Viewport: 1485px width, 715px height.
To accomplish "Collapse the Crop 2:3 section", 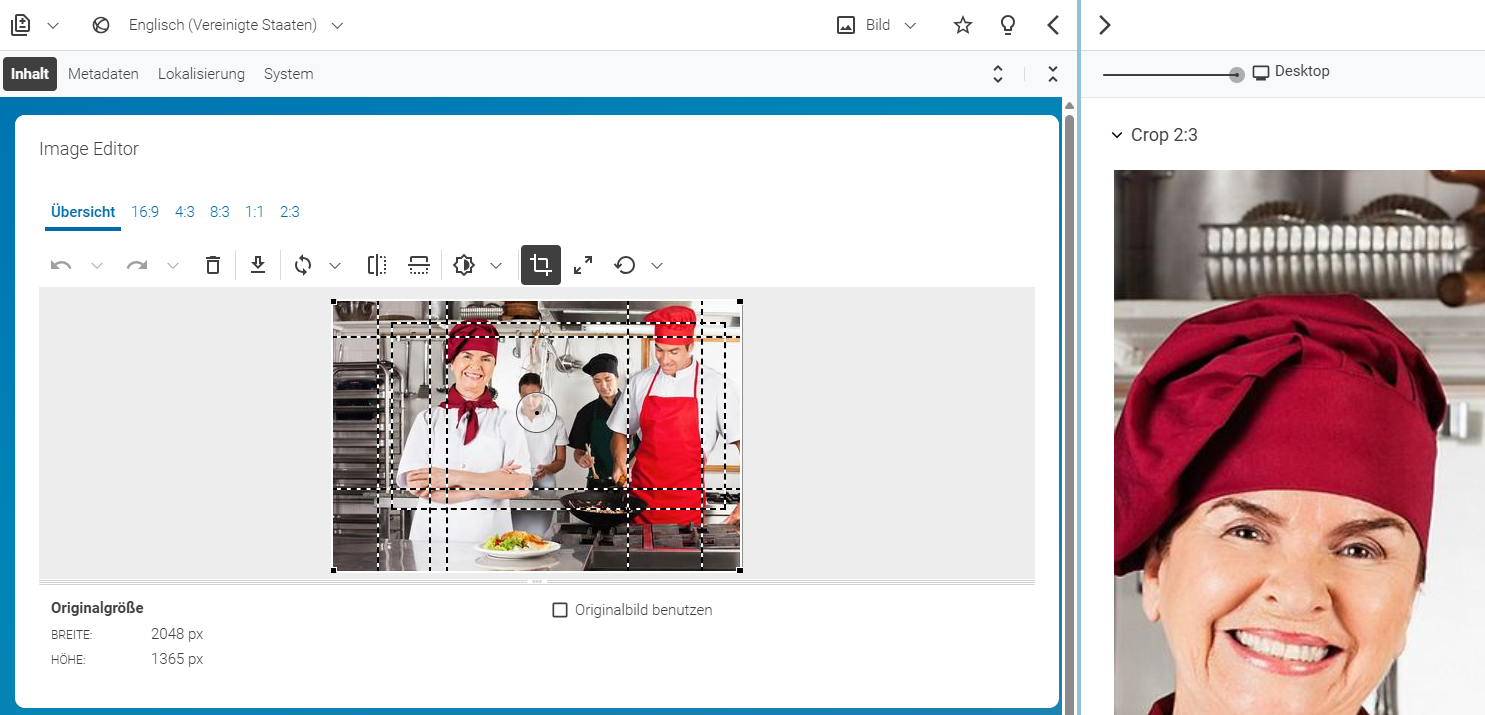I will [1117, 135].
